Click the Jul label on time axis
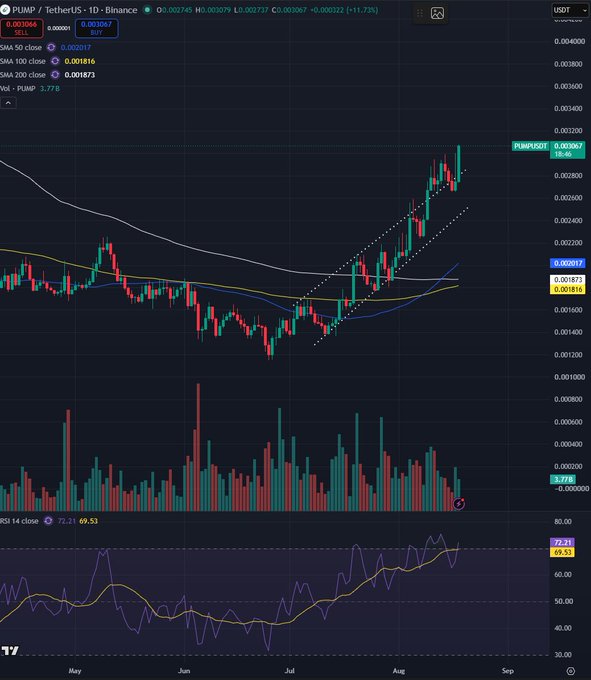This screenshot has width=591, height=680. point(289,671)
